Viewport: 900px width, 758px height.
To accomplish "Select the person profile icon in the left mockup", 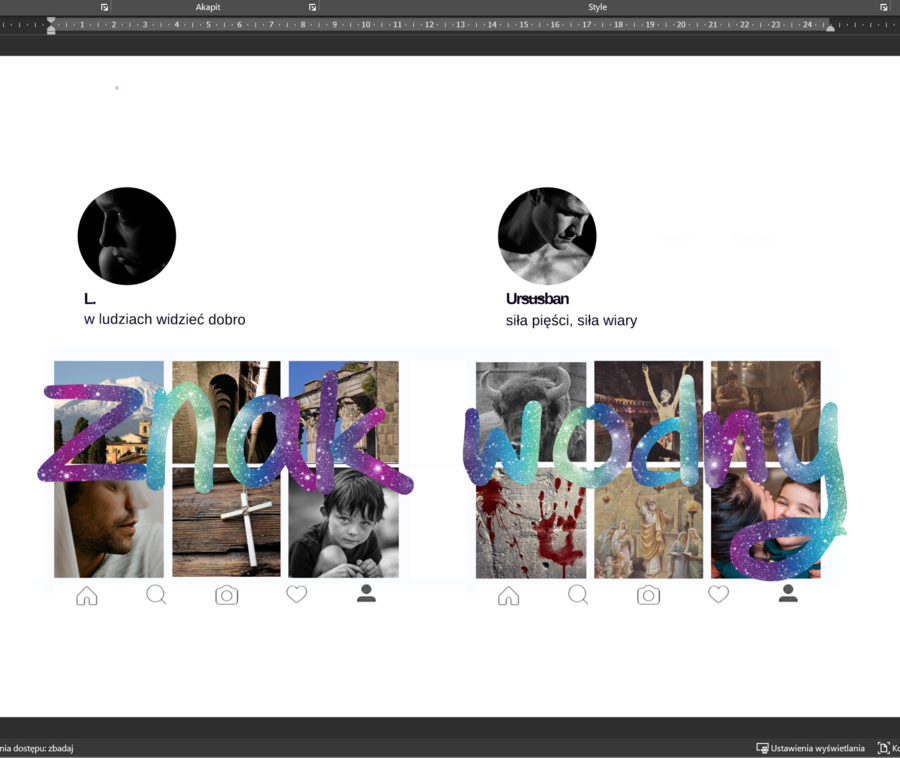I will 366,594.
